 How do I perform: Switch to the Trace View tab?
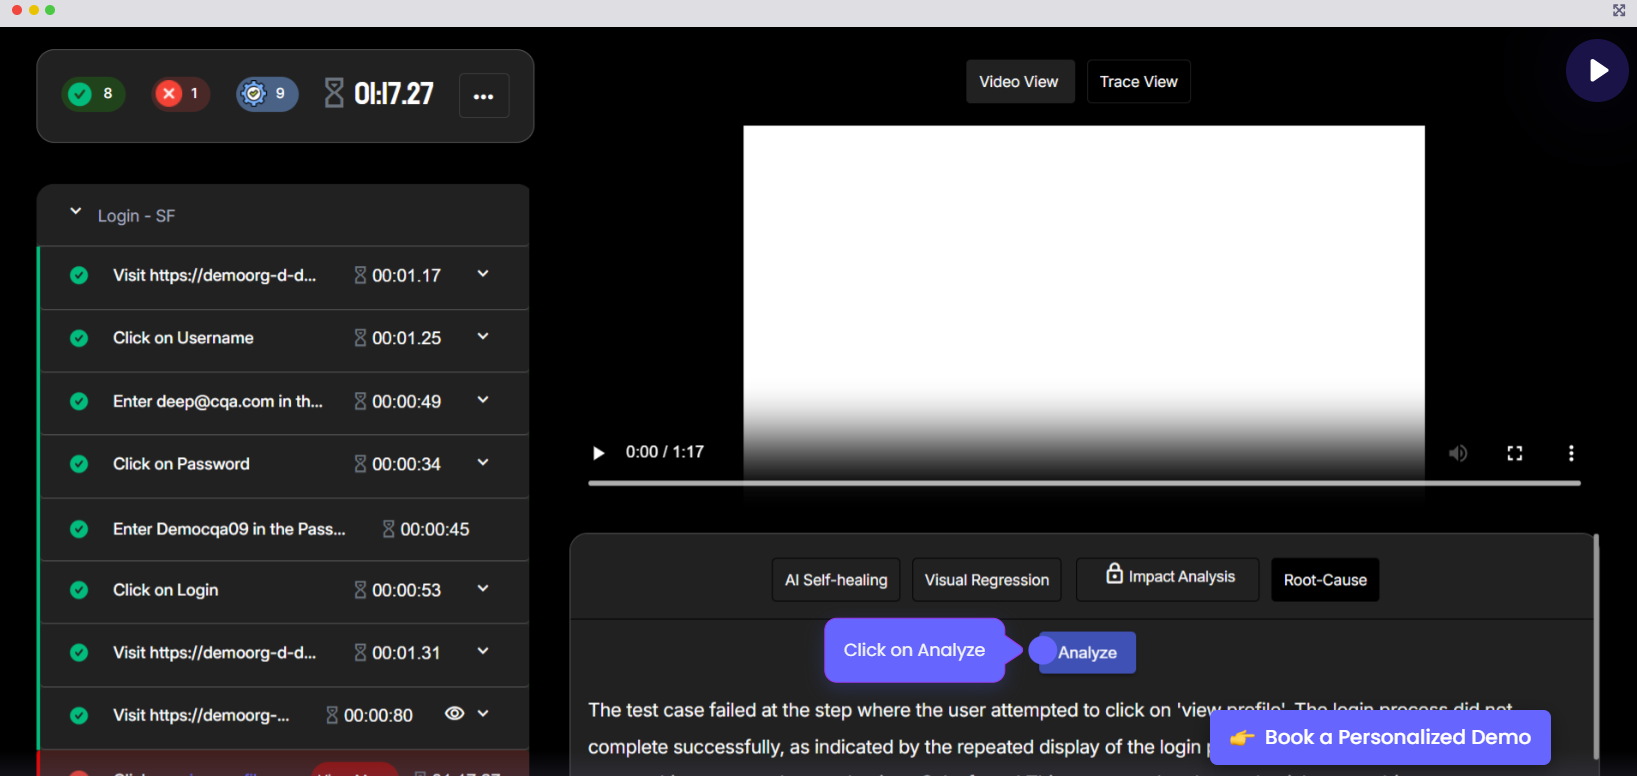1138,82
